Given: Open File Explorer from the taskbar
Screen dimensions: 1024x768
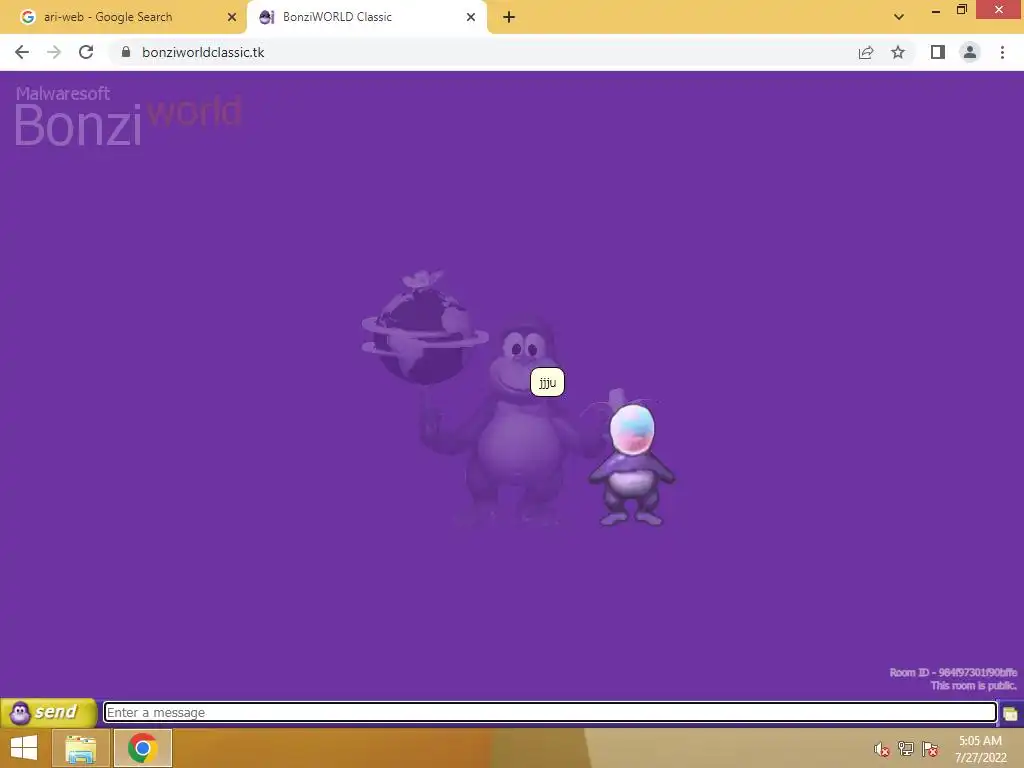Looking at the screenshot, I should pyautogui.click(x=80, y=748).
